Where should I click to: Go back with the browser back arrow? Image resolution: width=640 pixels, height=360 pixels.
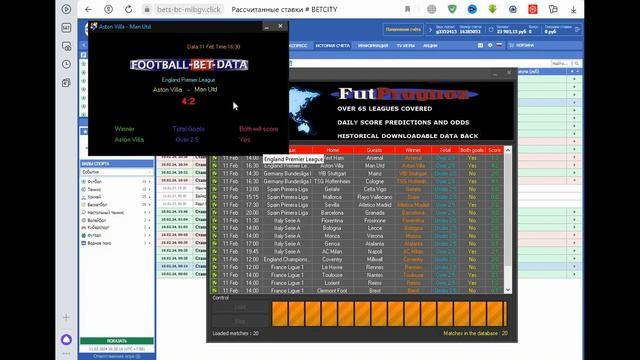pos(88,9)
